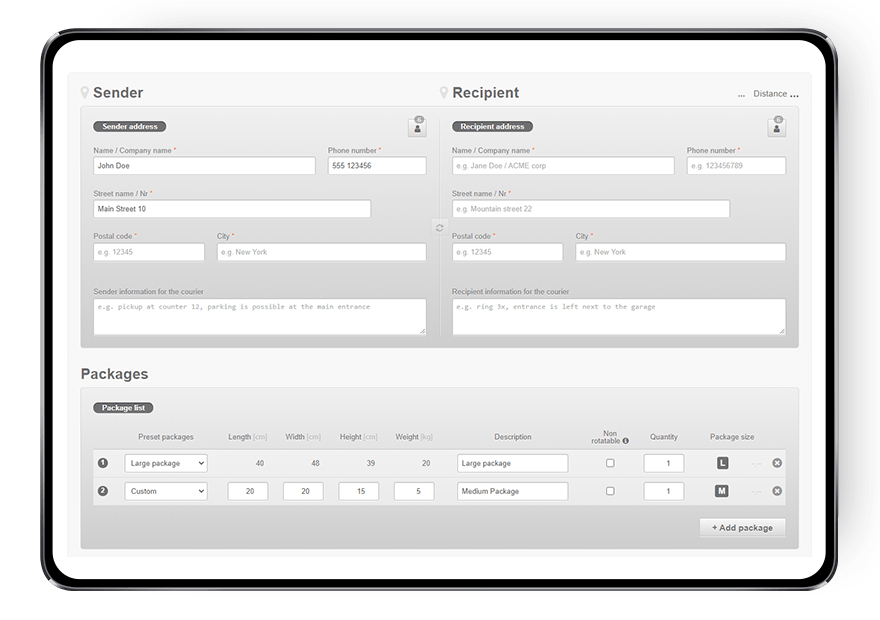This screenshot has width=880, height=620.
Task: Focus sender street field with Main Street 10
Action: click(232, 209)
